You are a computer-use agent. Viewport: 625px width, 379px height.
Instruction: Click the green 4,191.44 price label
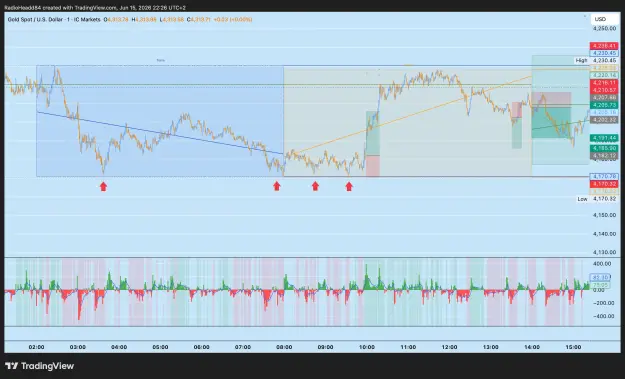click(604, 138)
